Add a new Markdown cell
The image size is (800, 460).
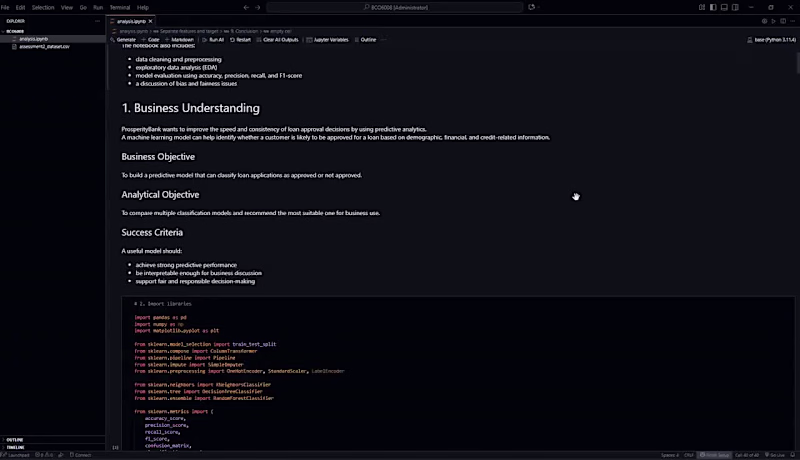pos(179,40)
